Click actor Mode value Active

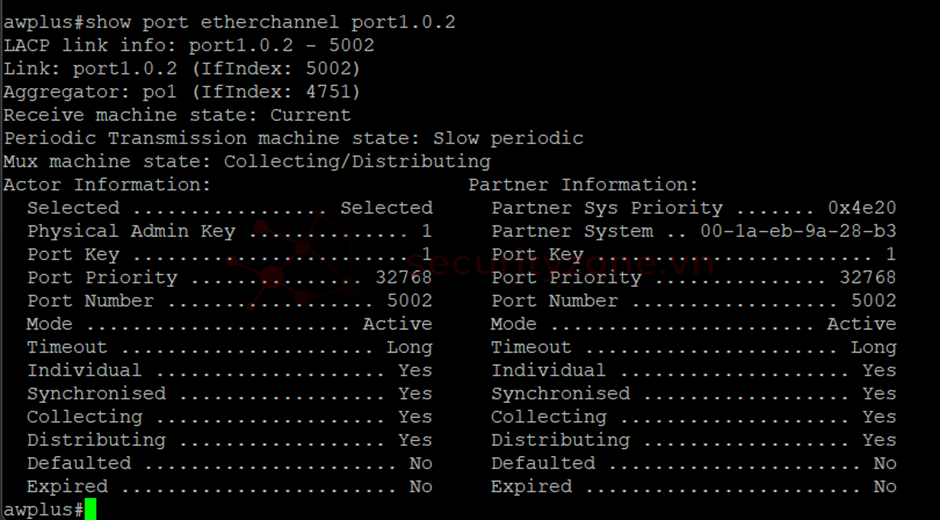(x=397, y=324)
